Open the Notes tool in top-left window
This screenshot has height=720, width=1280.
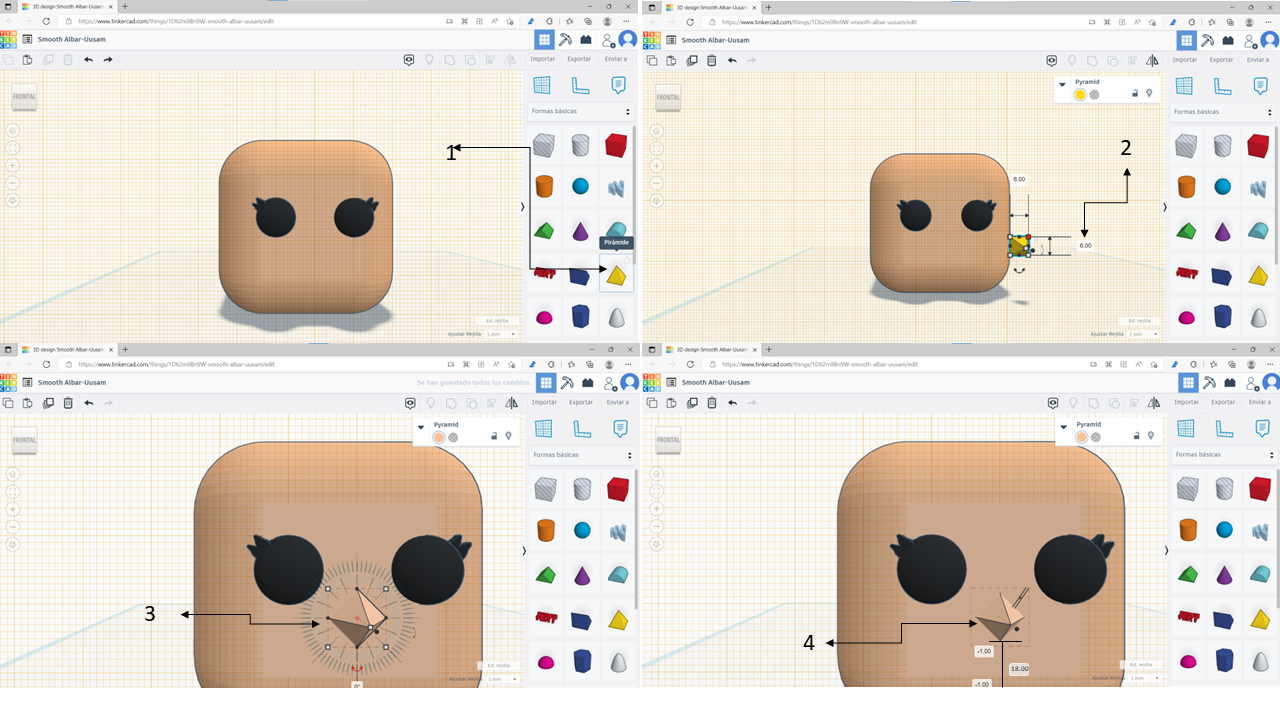pyautogui.click(x=618, y=86)
